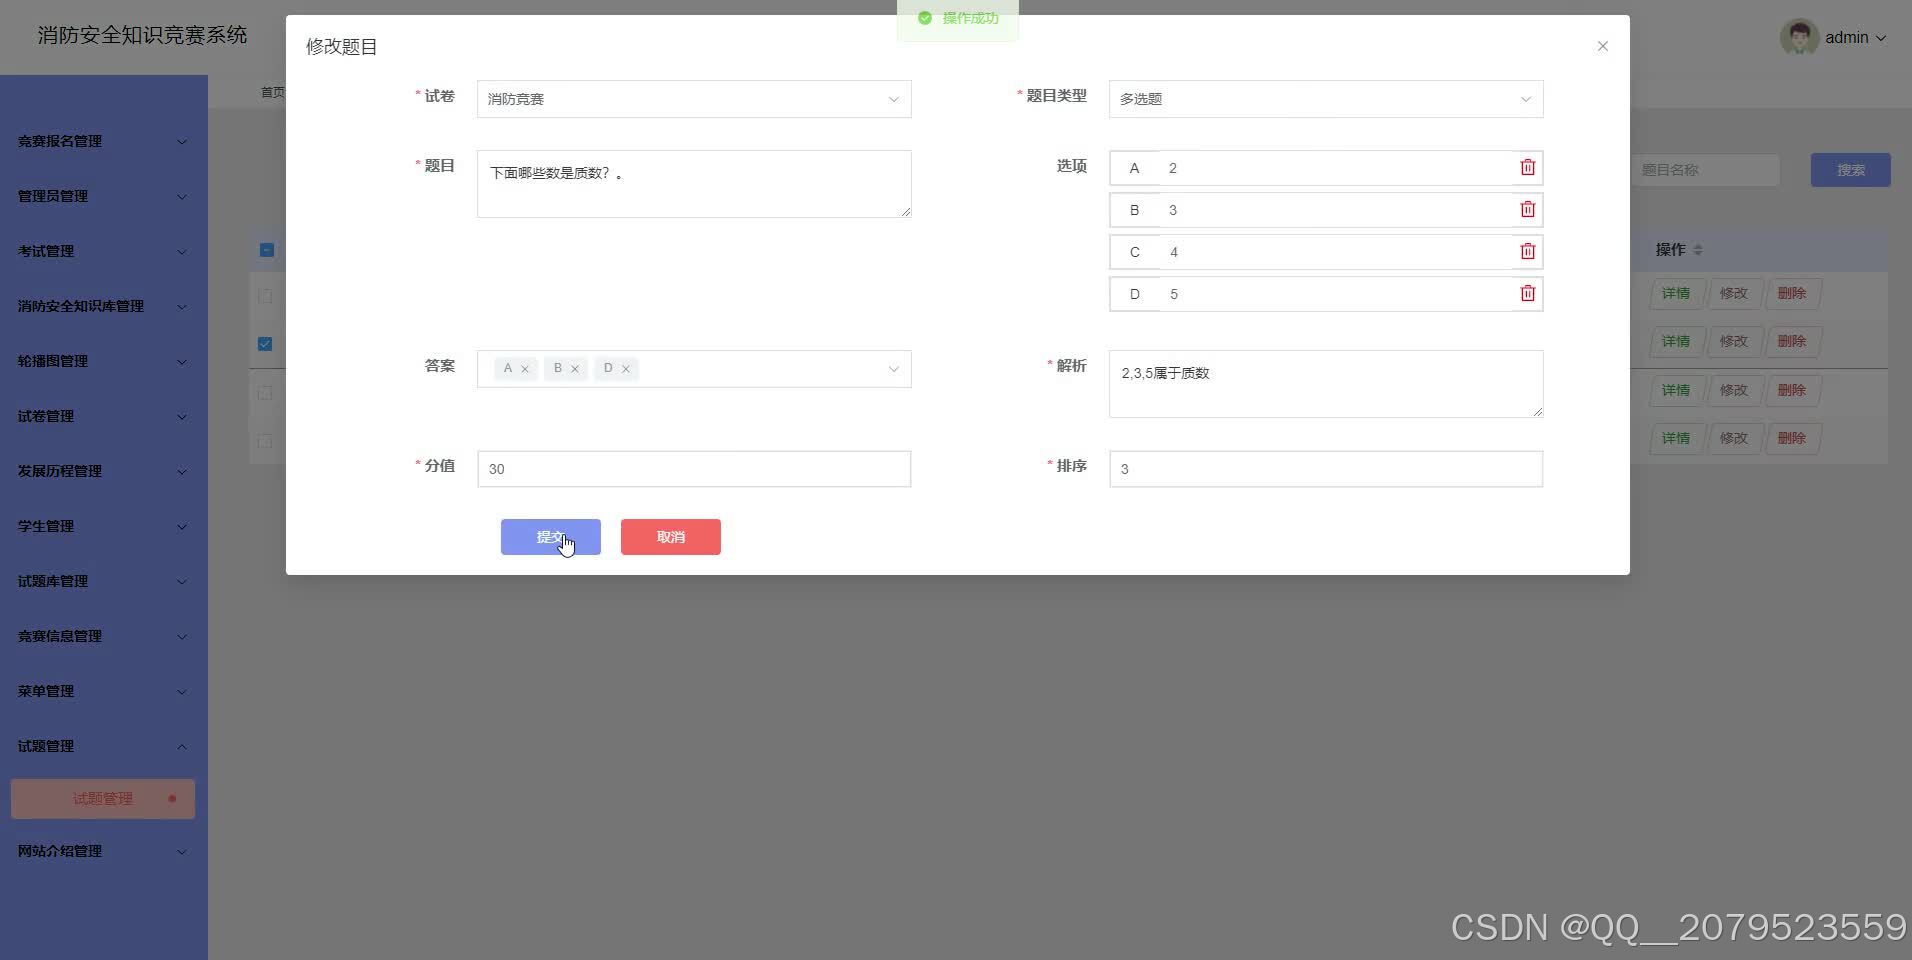Delete option D using its trash icon
The width and height of the screenshot is (1912, 960).
pos(1527,293)
